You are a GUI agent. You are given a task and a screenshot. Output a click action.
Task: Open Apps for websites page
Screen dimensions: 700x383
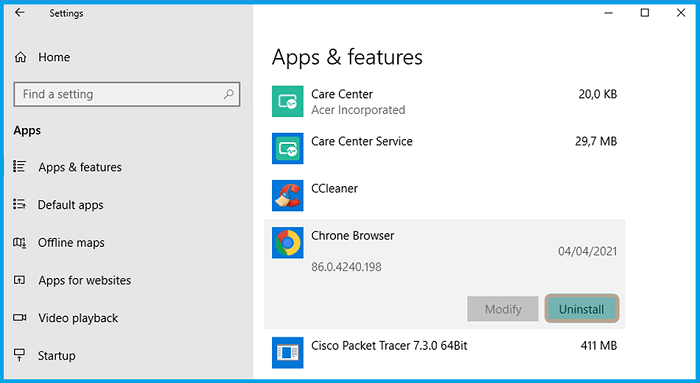tap(84, 280)
